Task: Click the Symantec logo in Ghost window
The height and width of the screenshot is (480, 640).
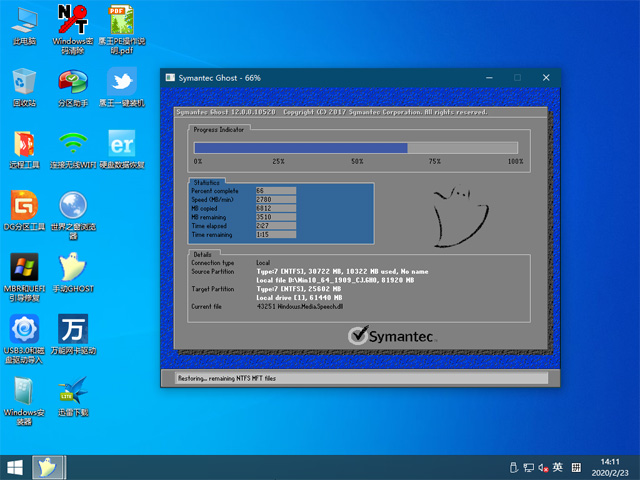Action: 392,336
